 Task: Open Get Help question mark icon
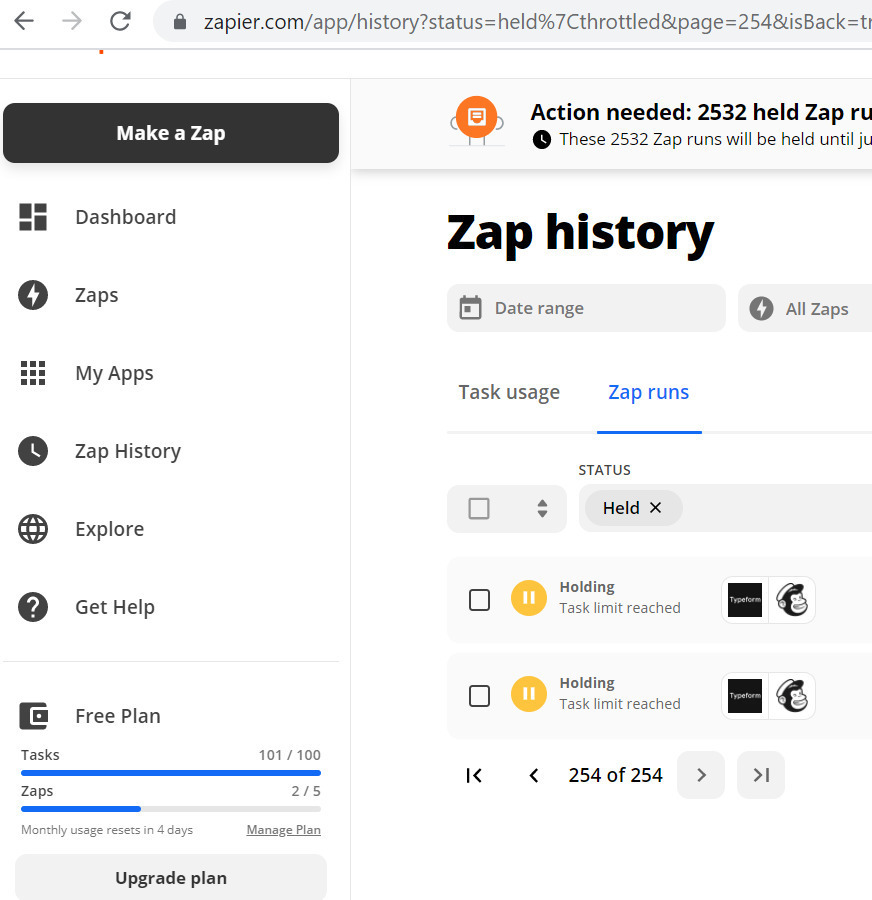coord(33,607)
